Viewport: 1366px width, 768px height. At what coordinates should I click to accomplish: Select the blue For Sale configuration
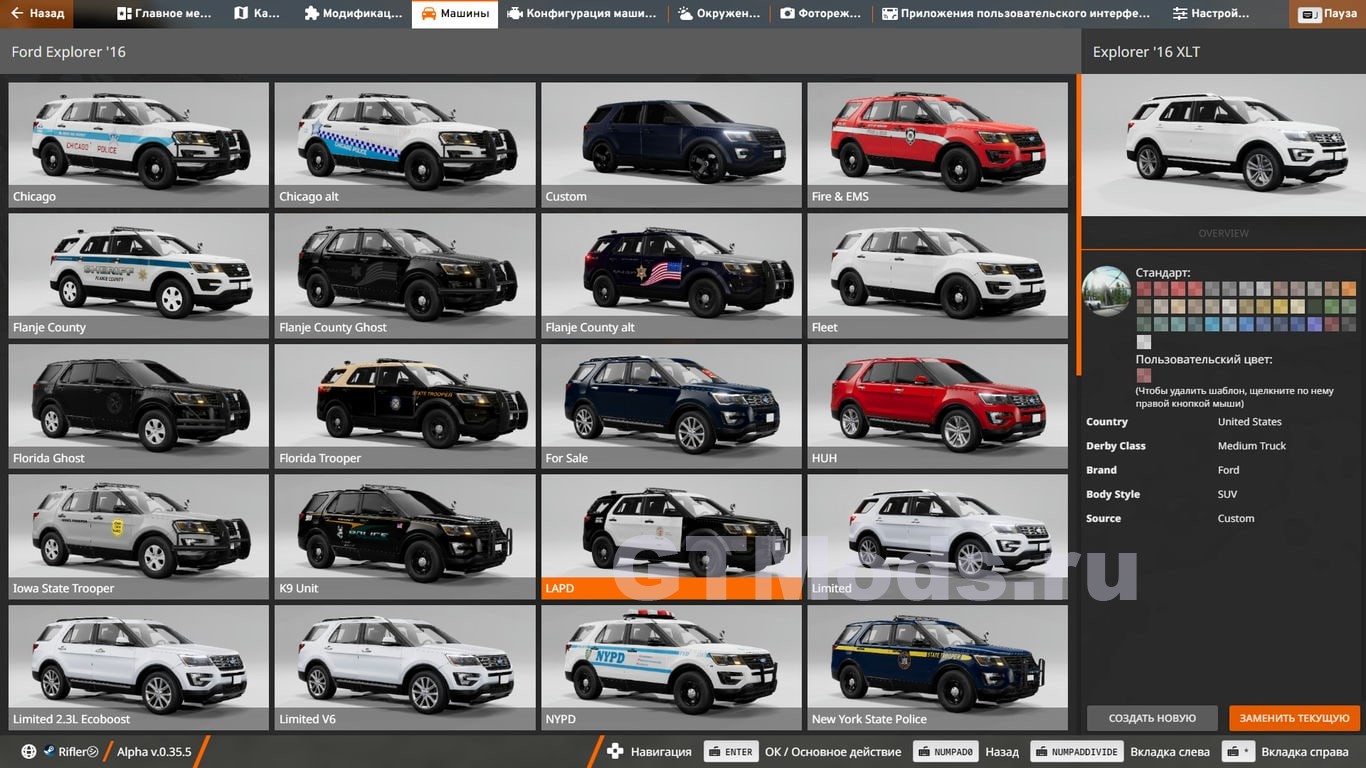tap(671, 406)
